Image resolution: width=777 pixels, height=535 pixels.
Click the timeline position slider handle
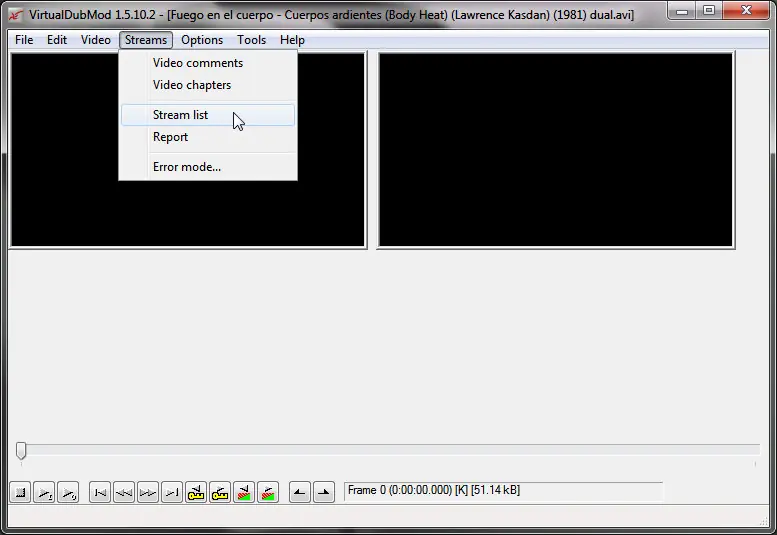[21, 450]
